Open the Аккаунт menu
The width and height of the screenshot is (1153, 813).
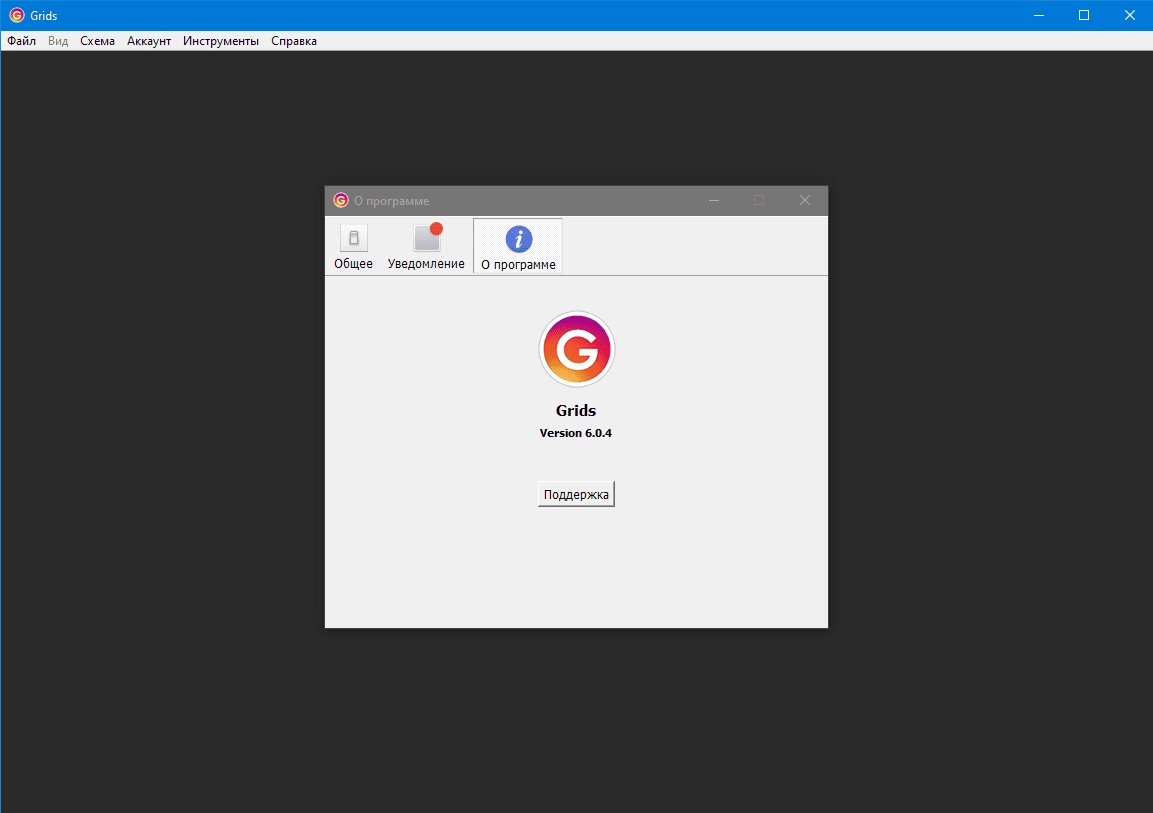[149, 41]
